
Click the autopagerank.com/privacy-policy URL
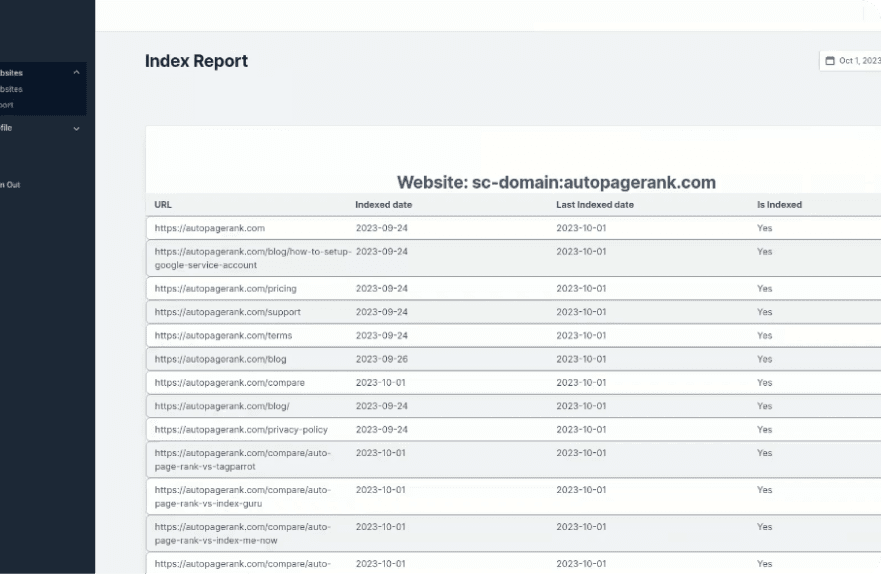(x=241, y=430)
